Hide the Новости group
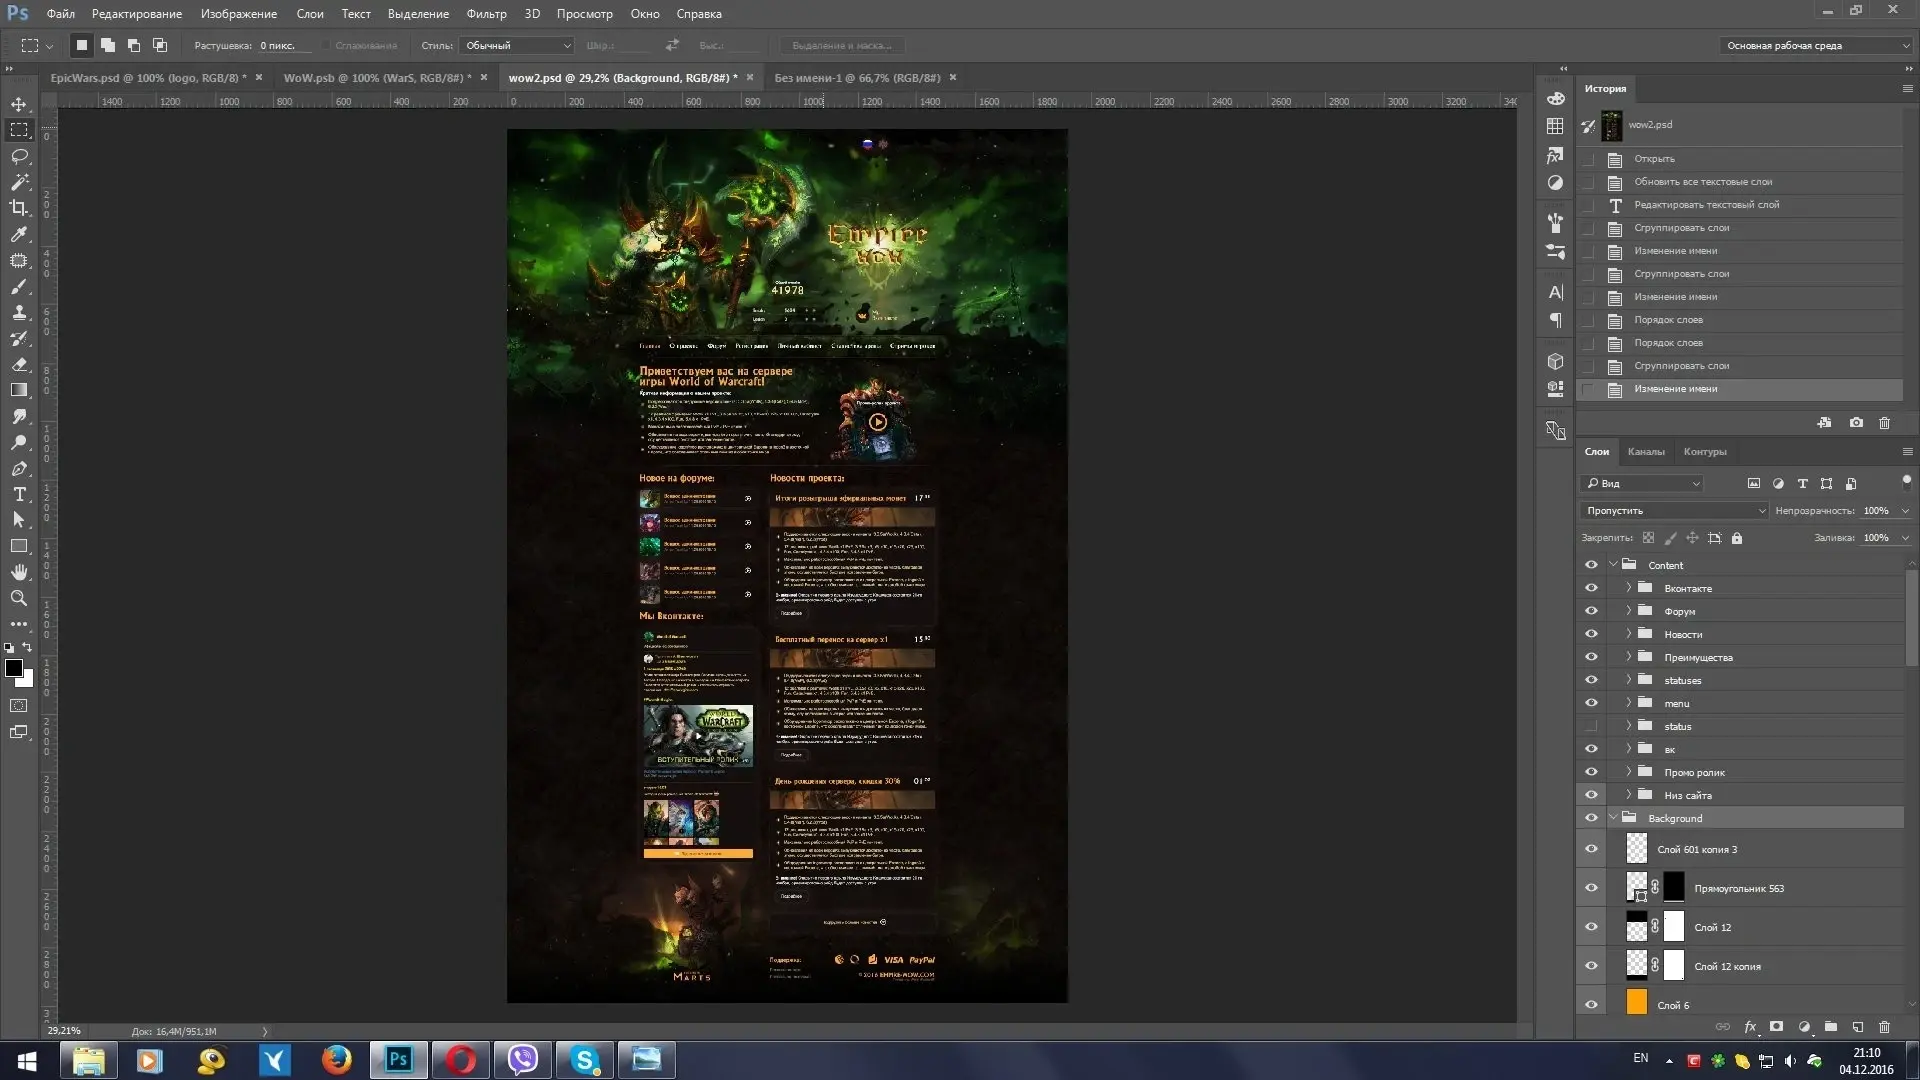The image size is (1920, 1080). coord(1591,634)
